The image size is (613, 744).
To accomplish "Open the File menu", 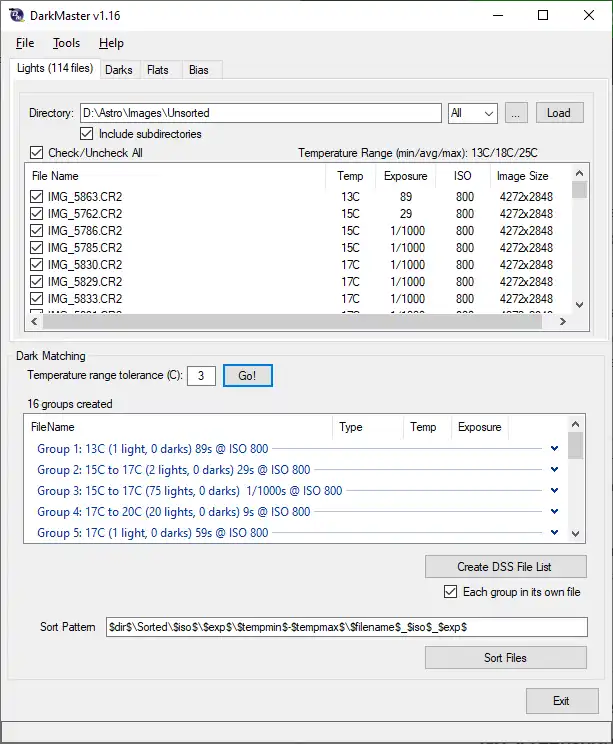I will point(25,43).
